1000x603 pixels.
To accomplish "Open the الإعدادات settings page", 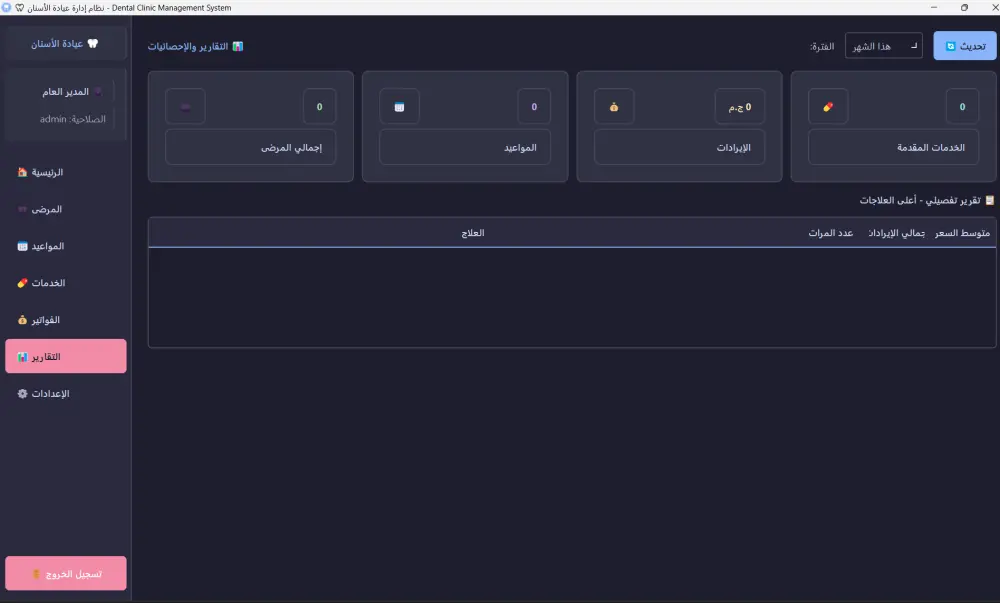I will pyautogui.click(x=66, y=393).
